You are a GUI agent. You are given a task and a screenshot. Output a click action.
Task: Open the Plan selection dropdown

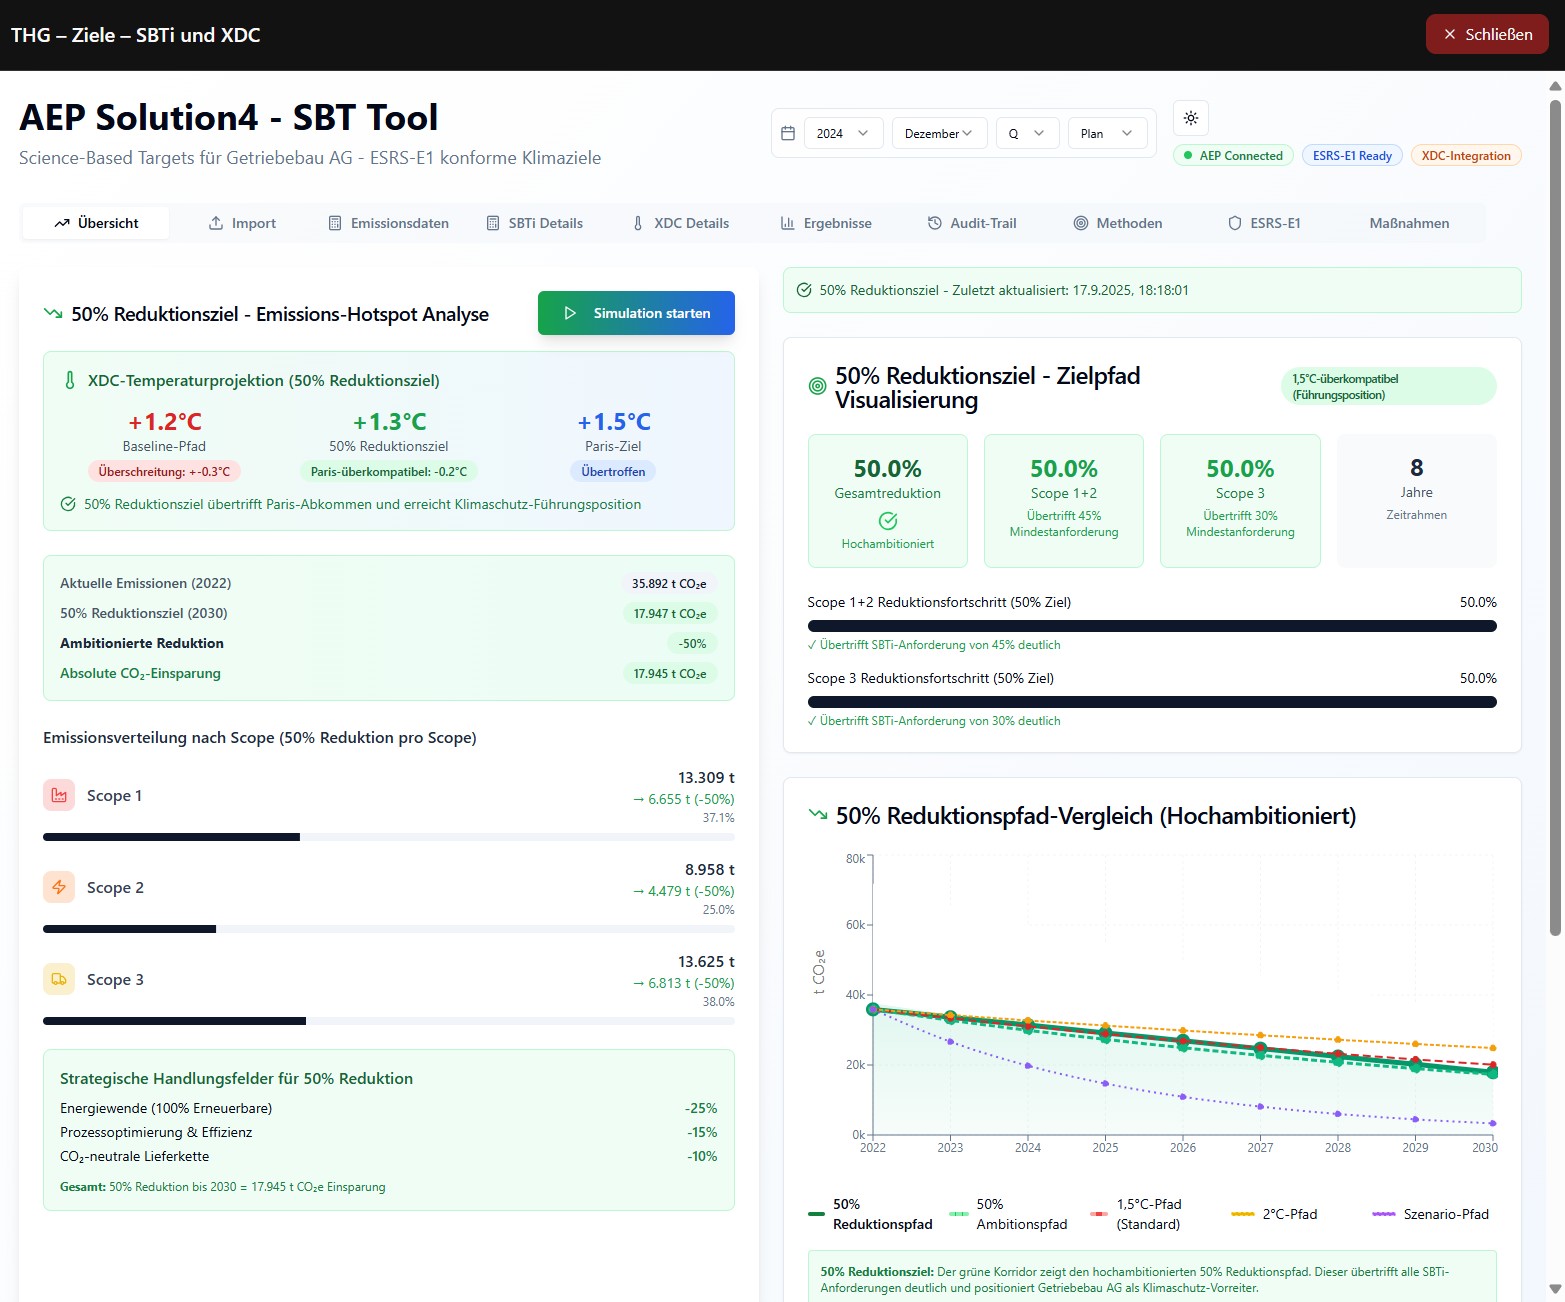pos(1106,133)
